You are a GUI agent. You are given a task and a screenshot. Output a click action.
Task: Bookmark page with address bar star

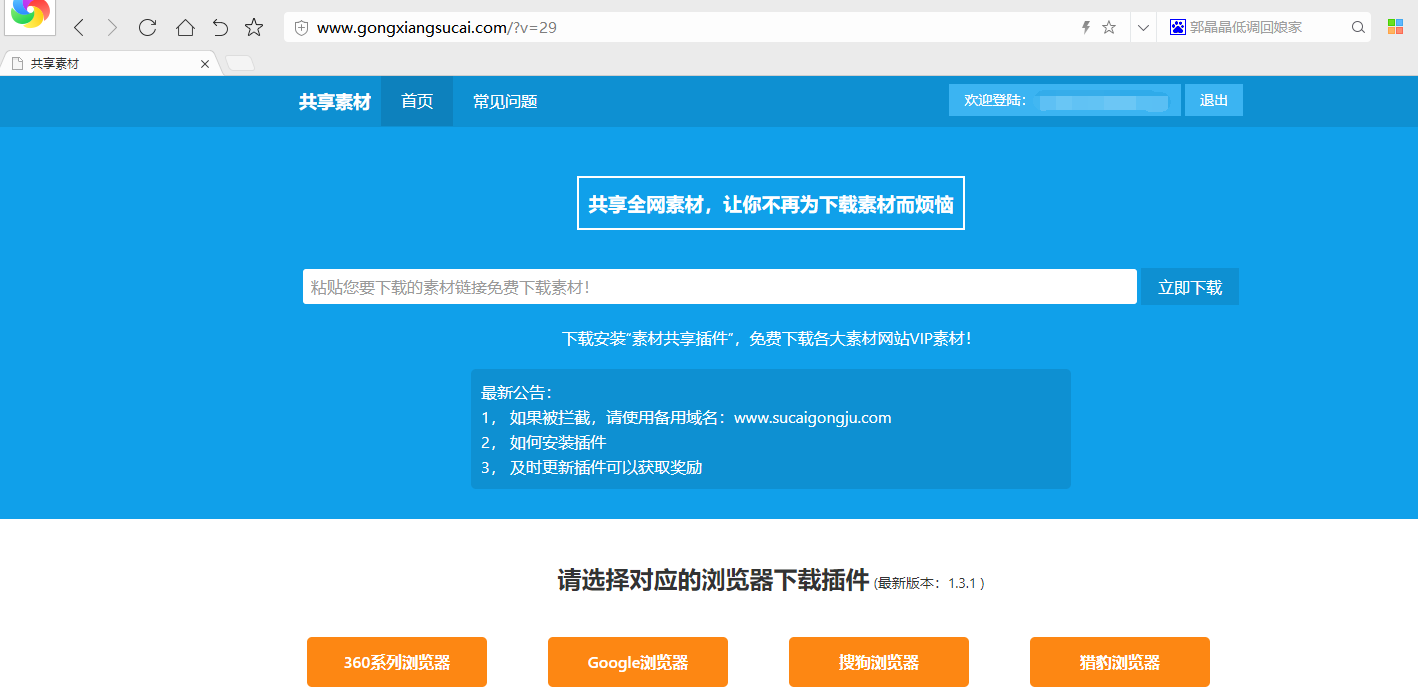point(1109,28)
